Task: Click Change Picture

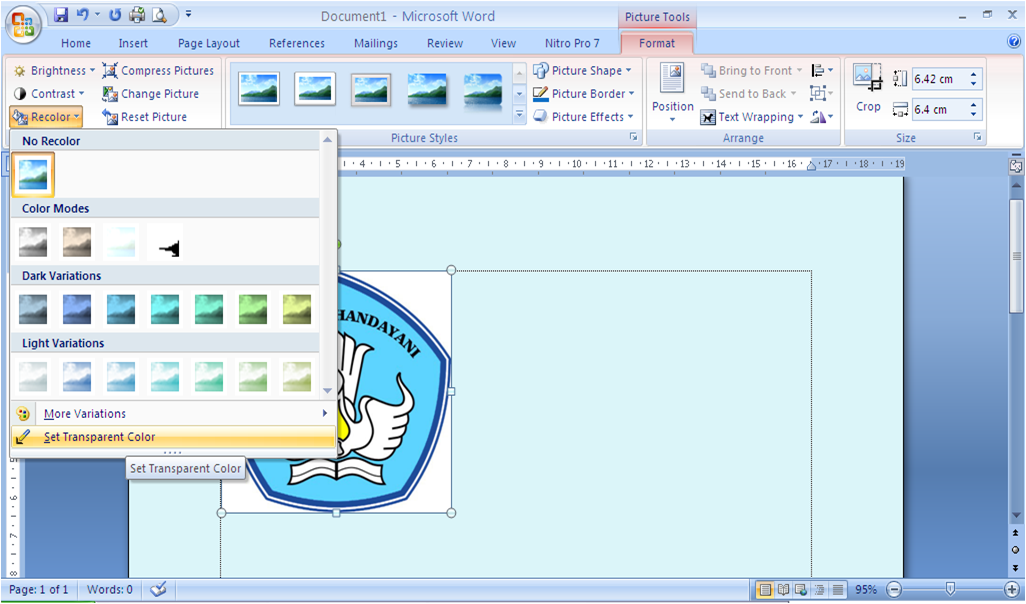Action: [151, 94]
